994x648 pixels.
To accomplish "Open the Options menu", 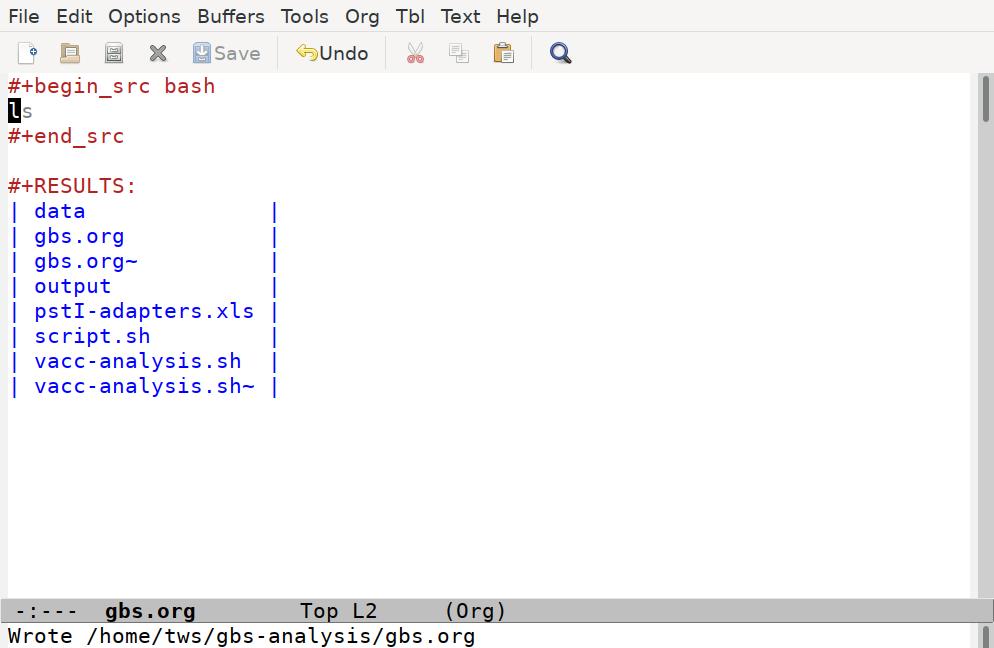I will [145, 16].
